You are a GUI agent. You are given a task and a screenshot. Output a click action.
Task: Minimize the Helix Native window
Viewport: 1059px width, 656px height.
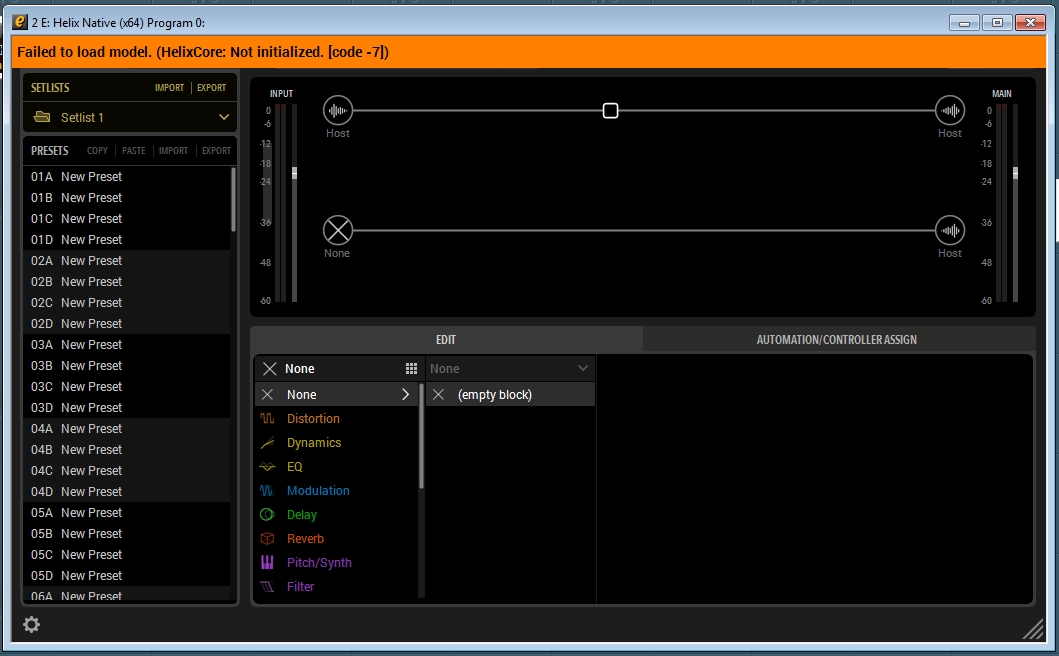point(964,23)
